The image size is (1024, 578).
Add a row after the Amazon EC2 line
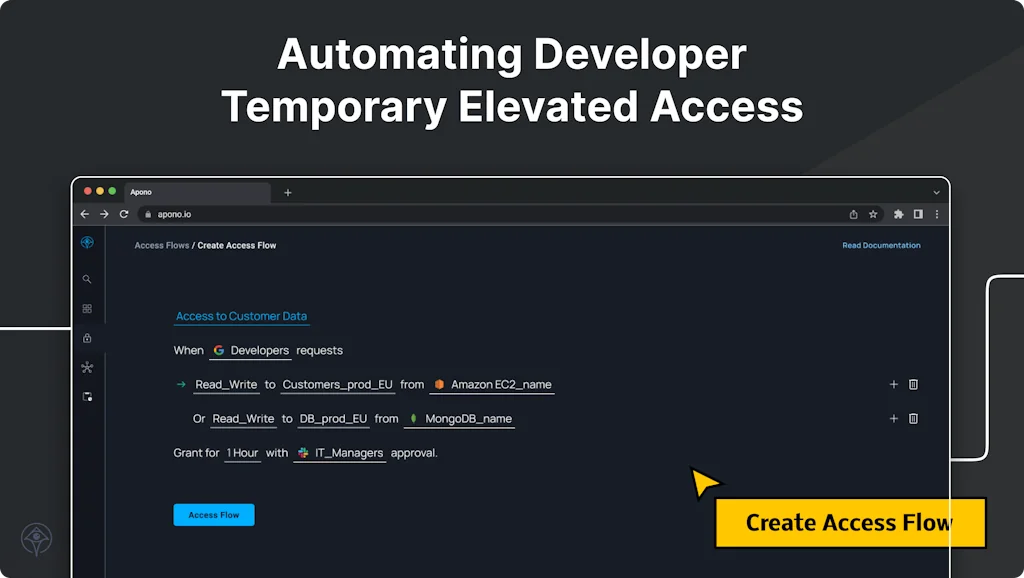click(894, 385)
